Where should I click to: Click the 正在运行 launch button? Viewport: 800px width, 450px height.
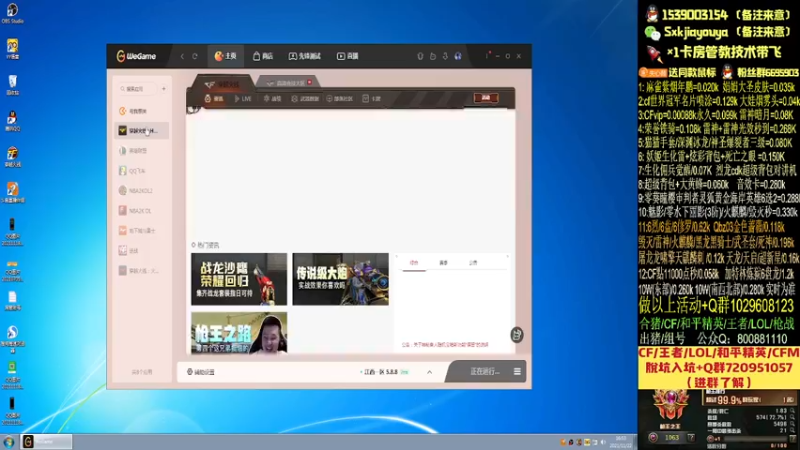pos(485,371)
